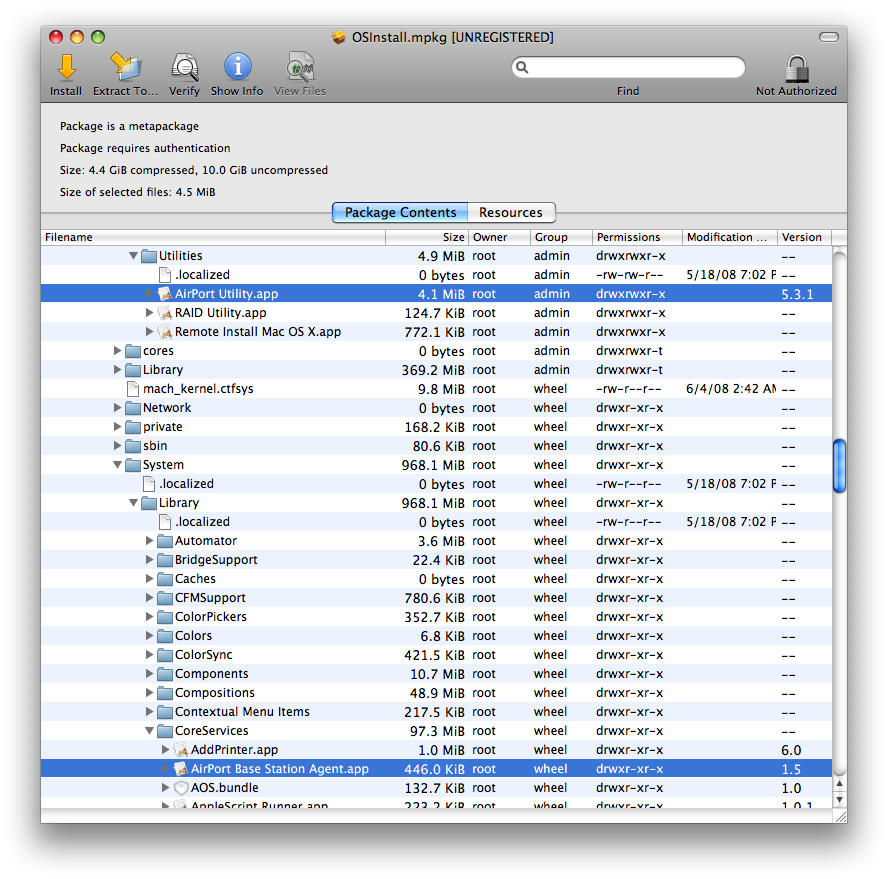The width and height of the screenshot is (888, 879).
Task: Select the Colors folder row
Action: (x=437, y=636)
